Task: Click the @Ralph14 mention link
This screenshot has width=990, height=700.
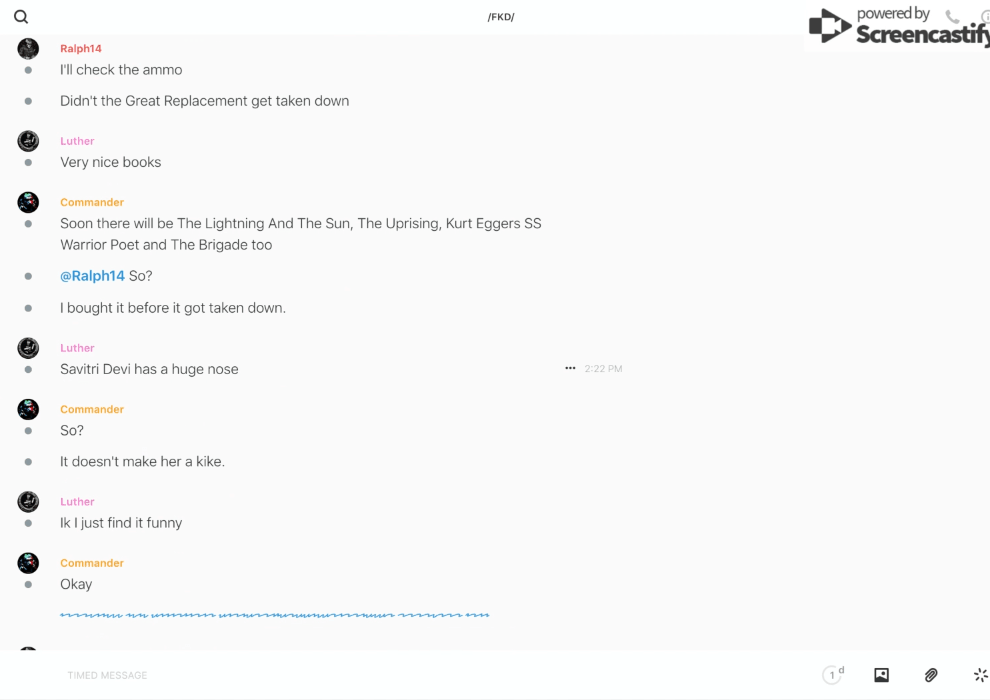Action: [92, 276]
